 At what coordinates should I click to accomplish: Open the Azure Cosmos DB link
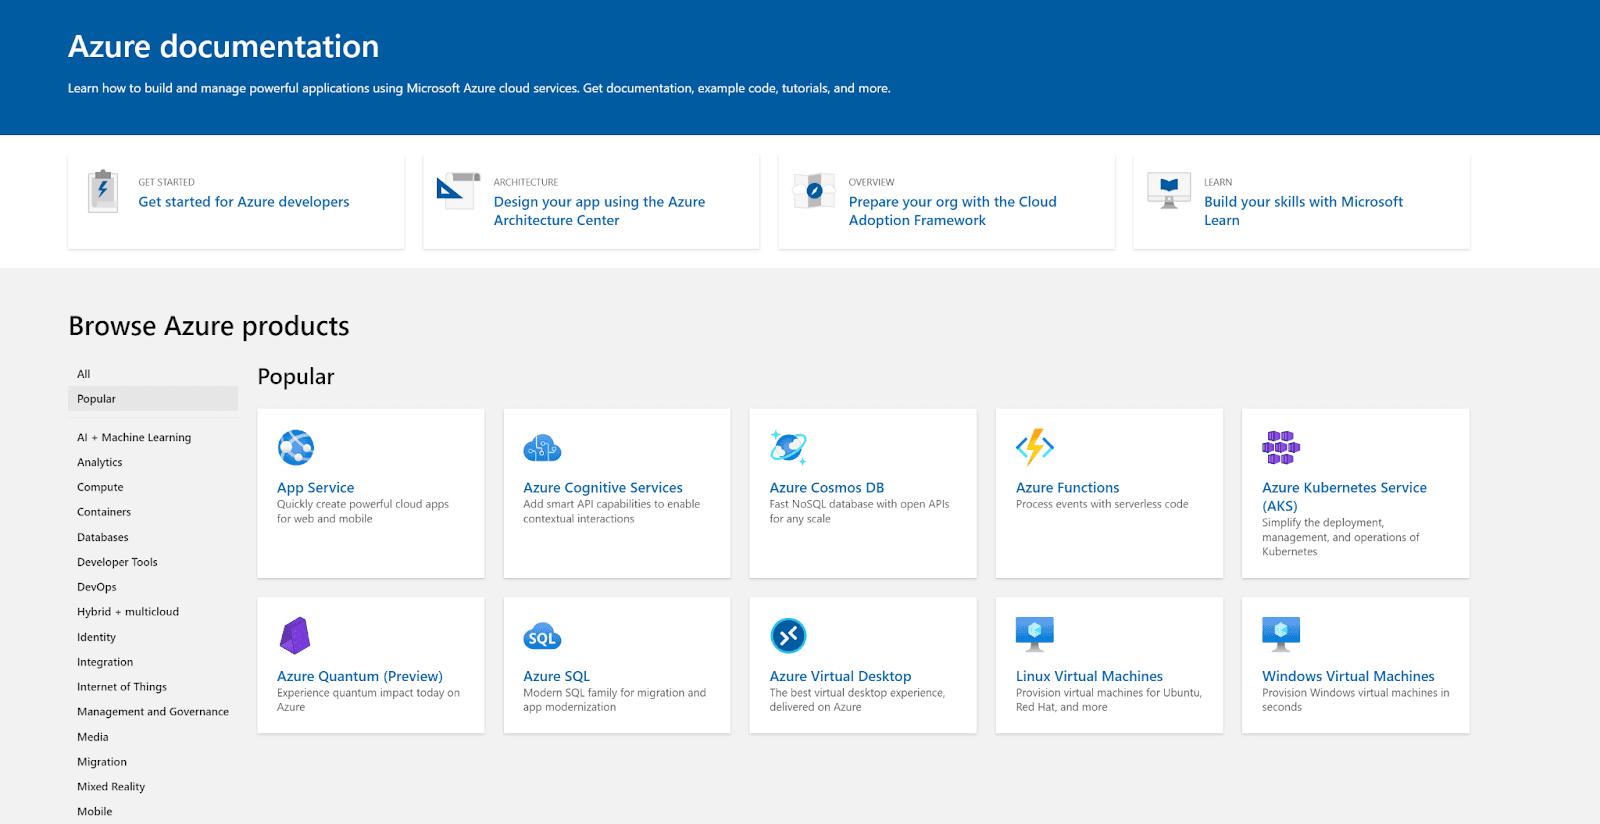pos(827,488)
